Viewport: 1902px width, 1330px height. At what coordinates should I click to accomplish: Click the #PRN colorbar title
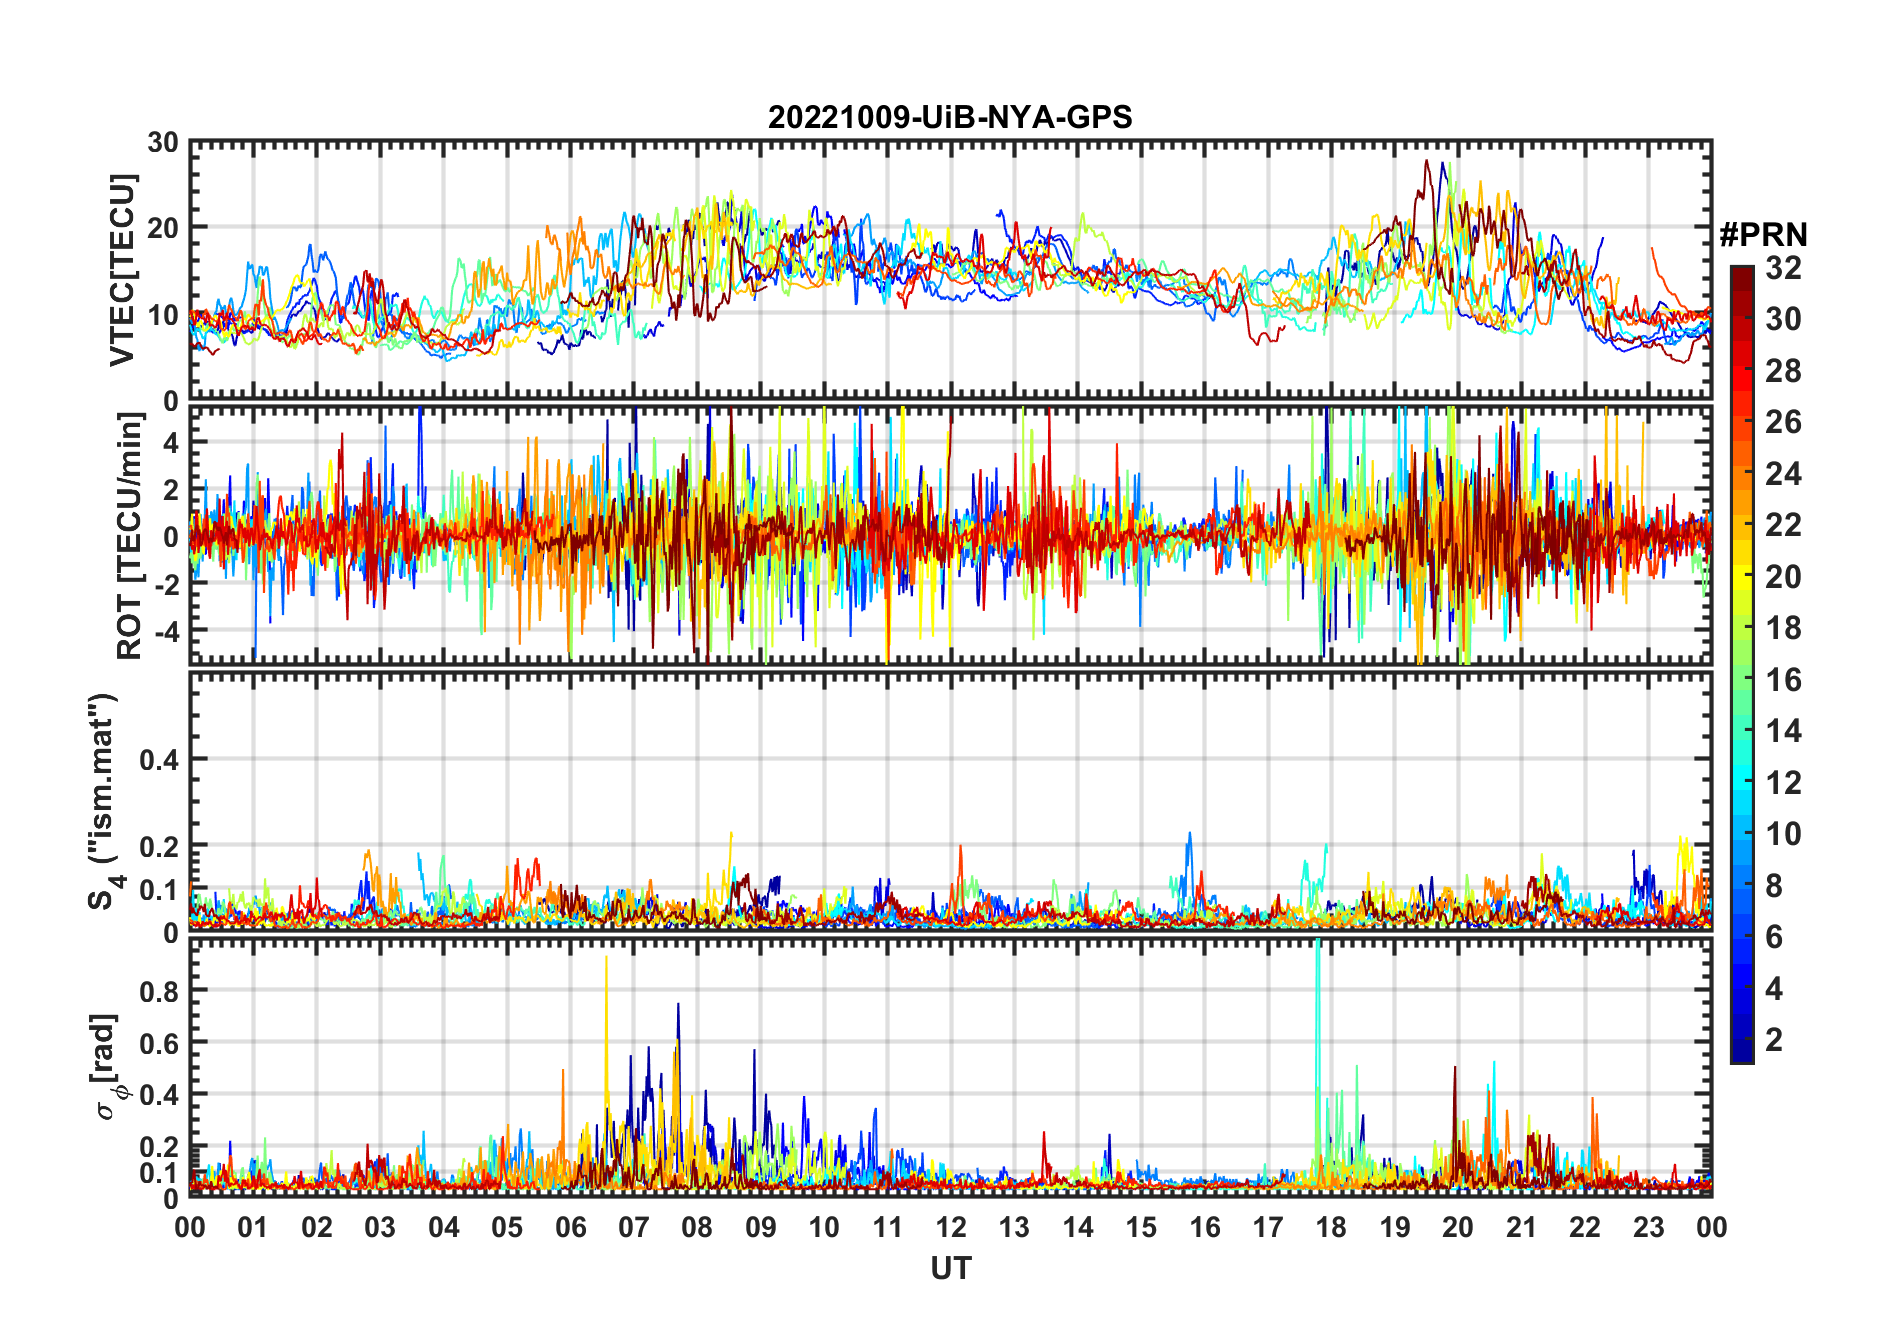pyautogui.click(x=1763, y=235)
